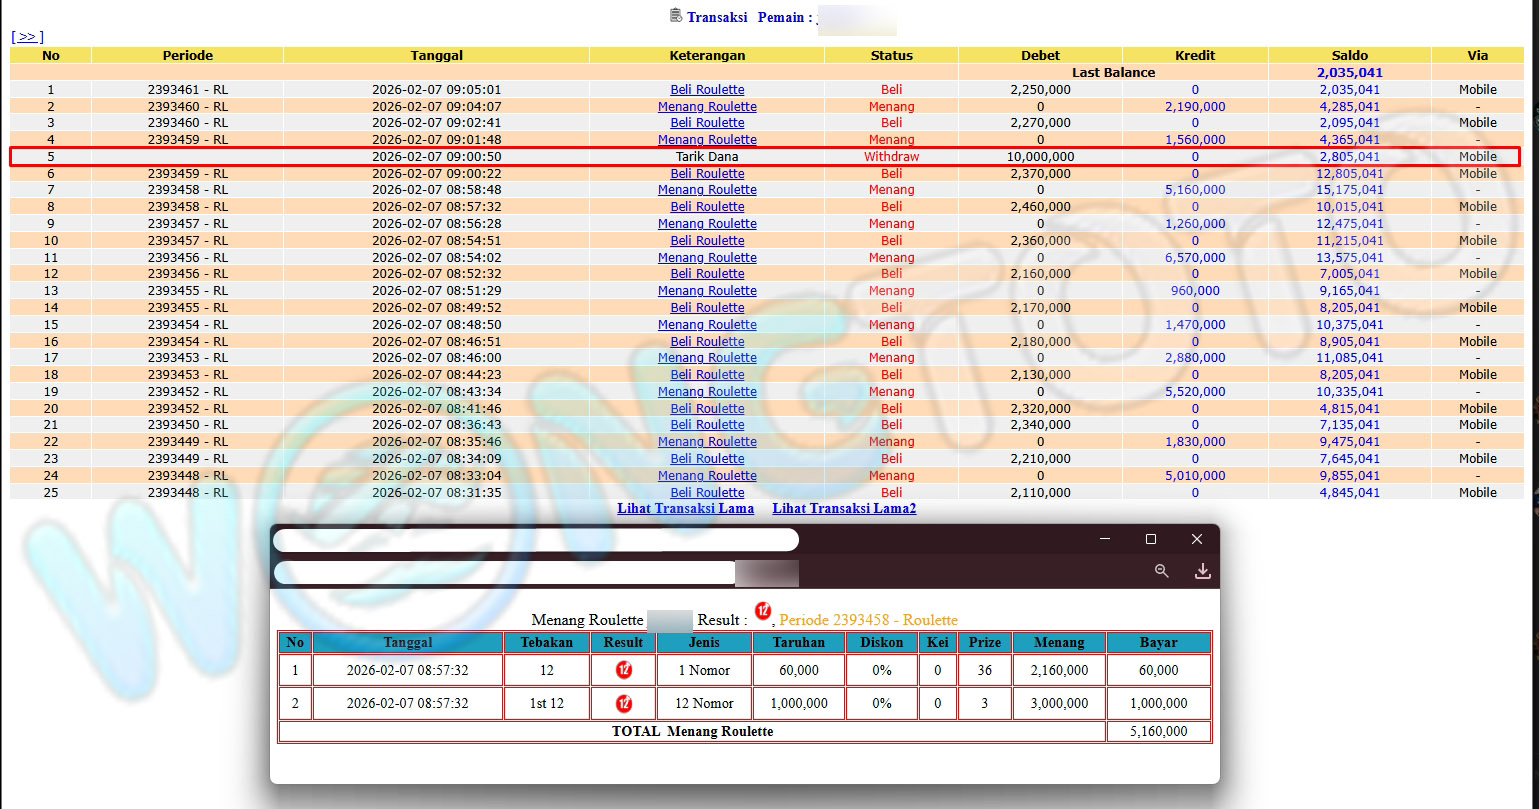Click red 12 ball beside Result label
Screen dimensions: 1539x809
point(763,611)
